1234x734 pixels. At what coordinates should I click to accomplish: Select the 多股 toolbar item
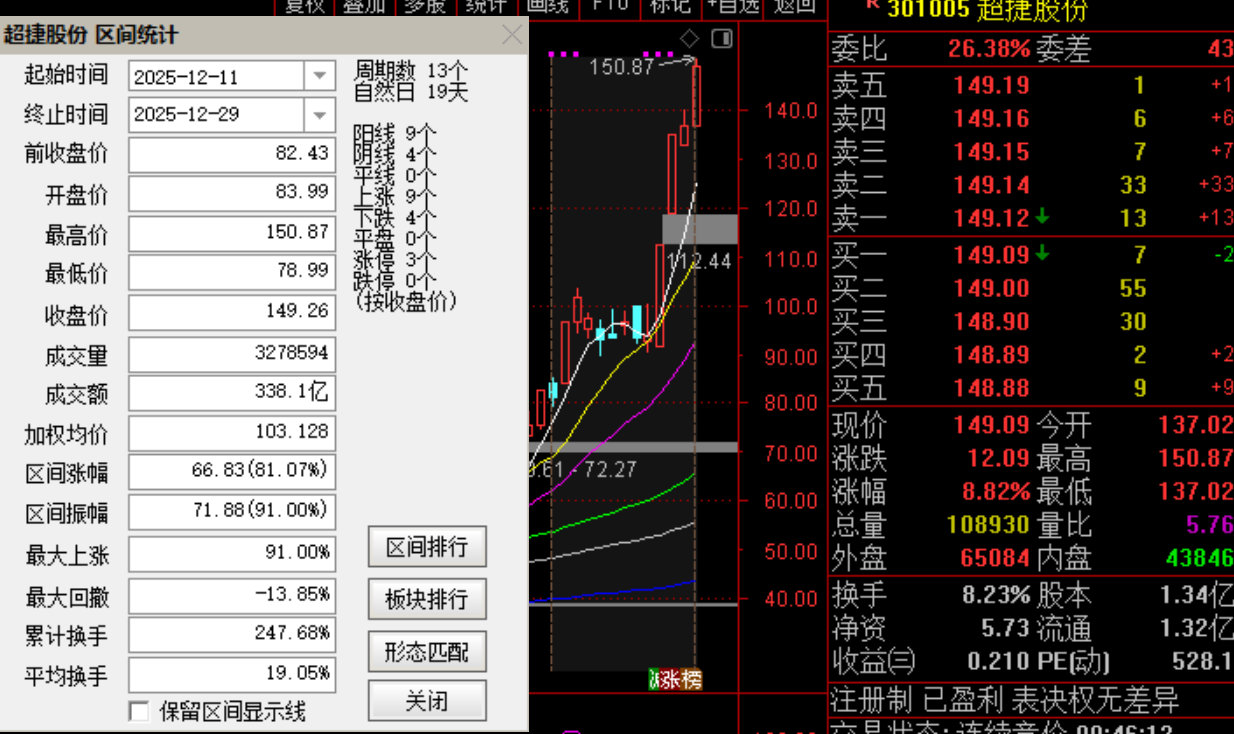424,5
